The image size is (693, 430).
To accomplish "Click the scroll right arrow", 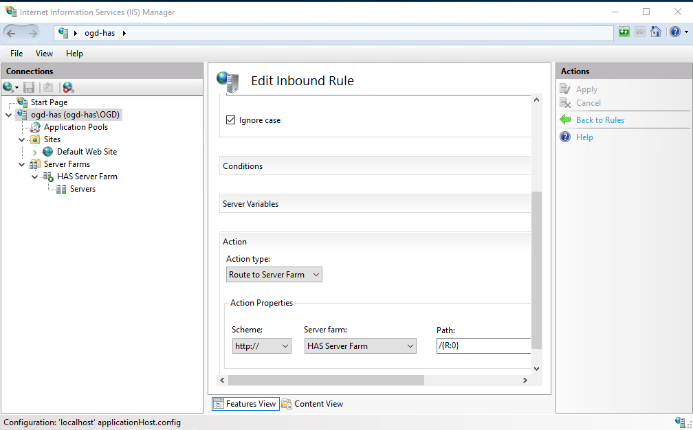I will click(x=525, y=380).
